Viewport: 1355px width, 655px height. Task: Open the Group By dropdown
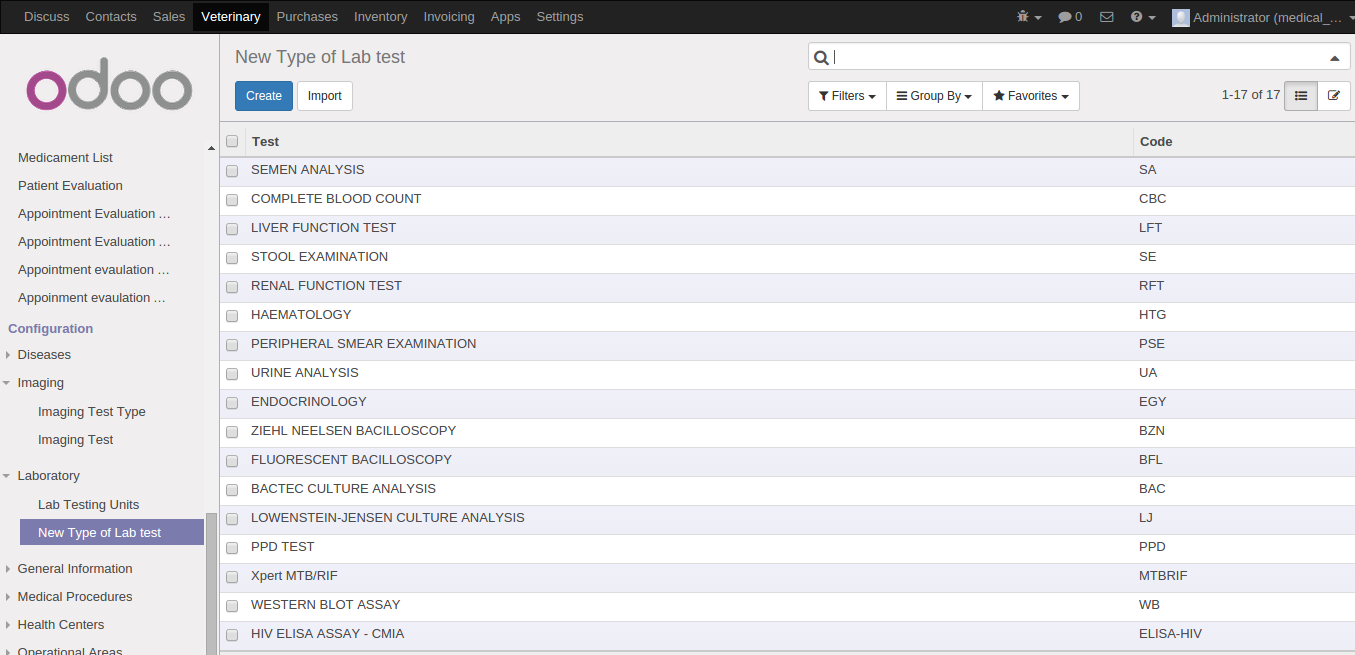[x=934, y=96]
